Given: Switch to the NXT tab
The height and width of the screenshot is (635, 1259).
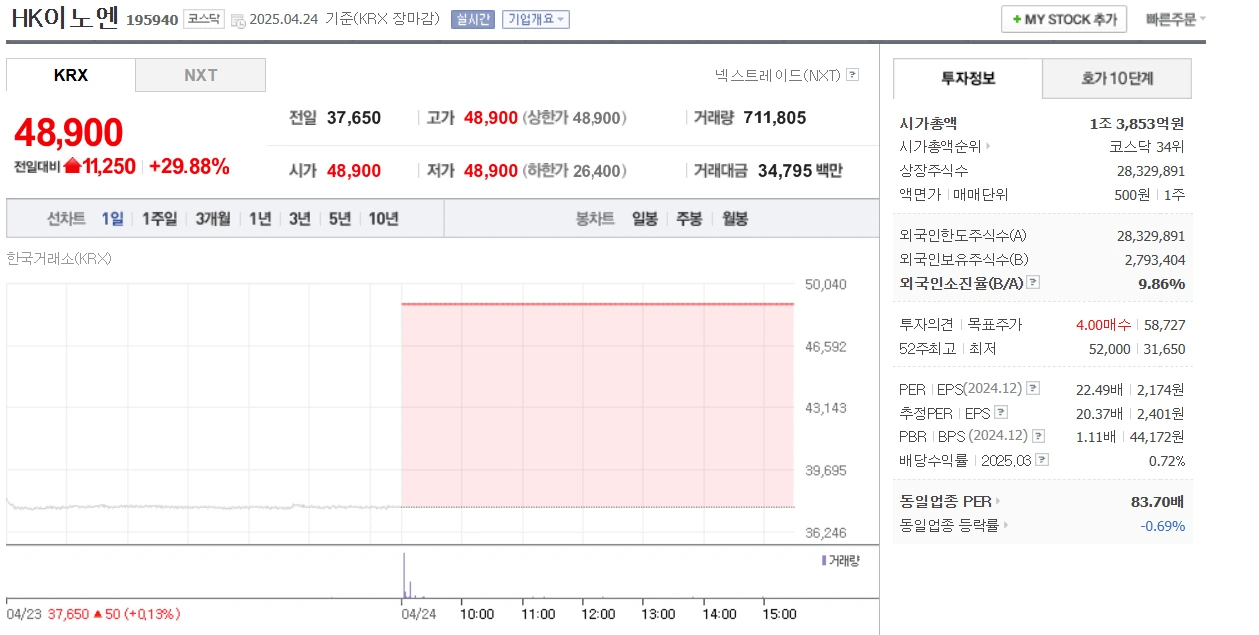Looking at the screenshot, I should (x=201, y=75).
